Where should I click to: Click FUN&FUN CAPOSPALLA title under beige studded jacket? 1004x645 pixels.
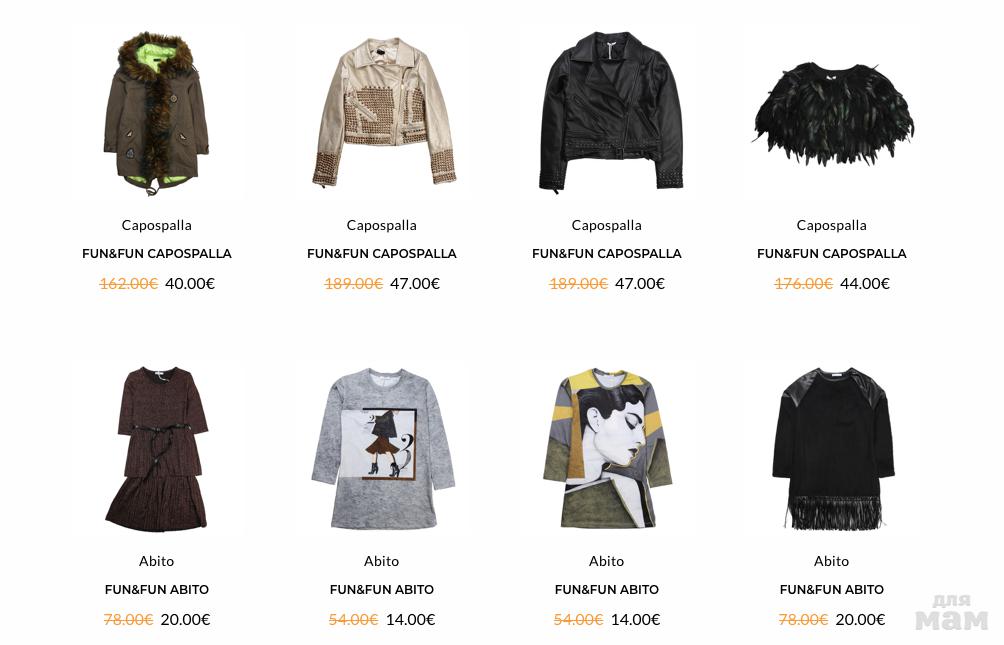382,254
